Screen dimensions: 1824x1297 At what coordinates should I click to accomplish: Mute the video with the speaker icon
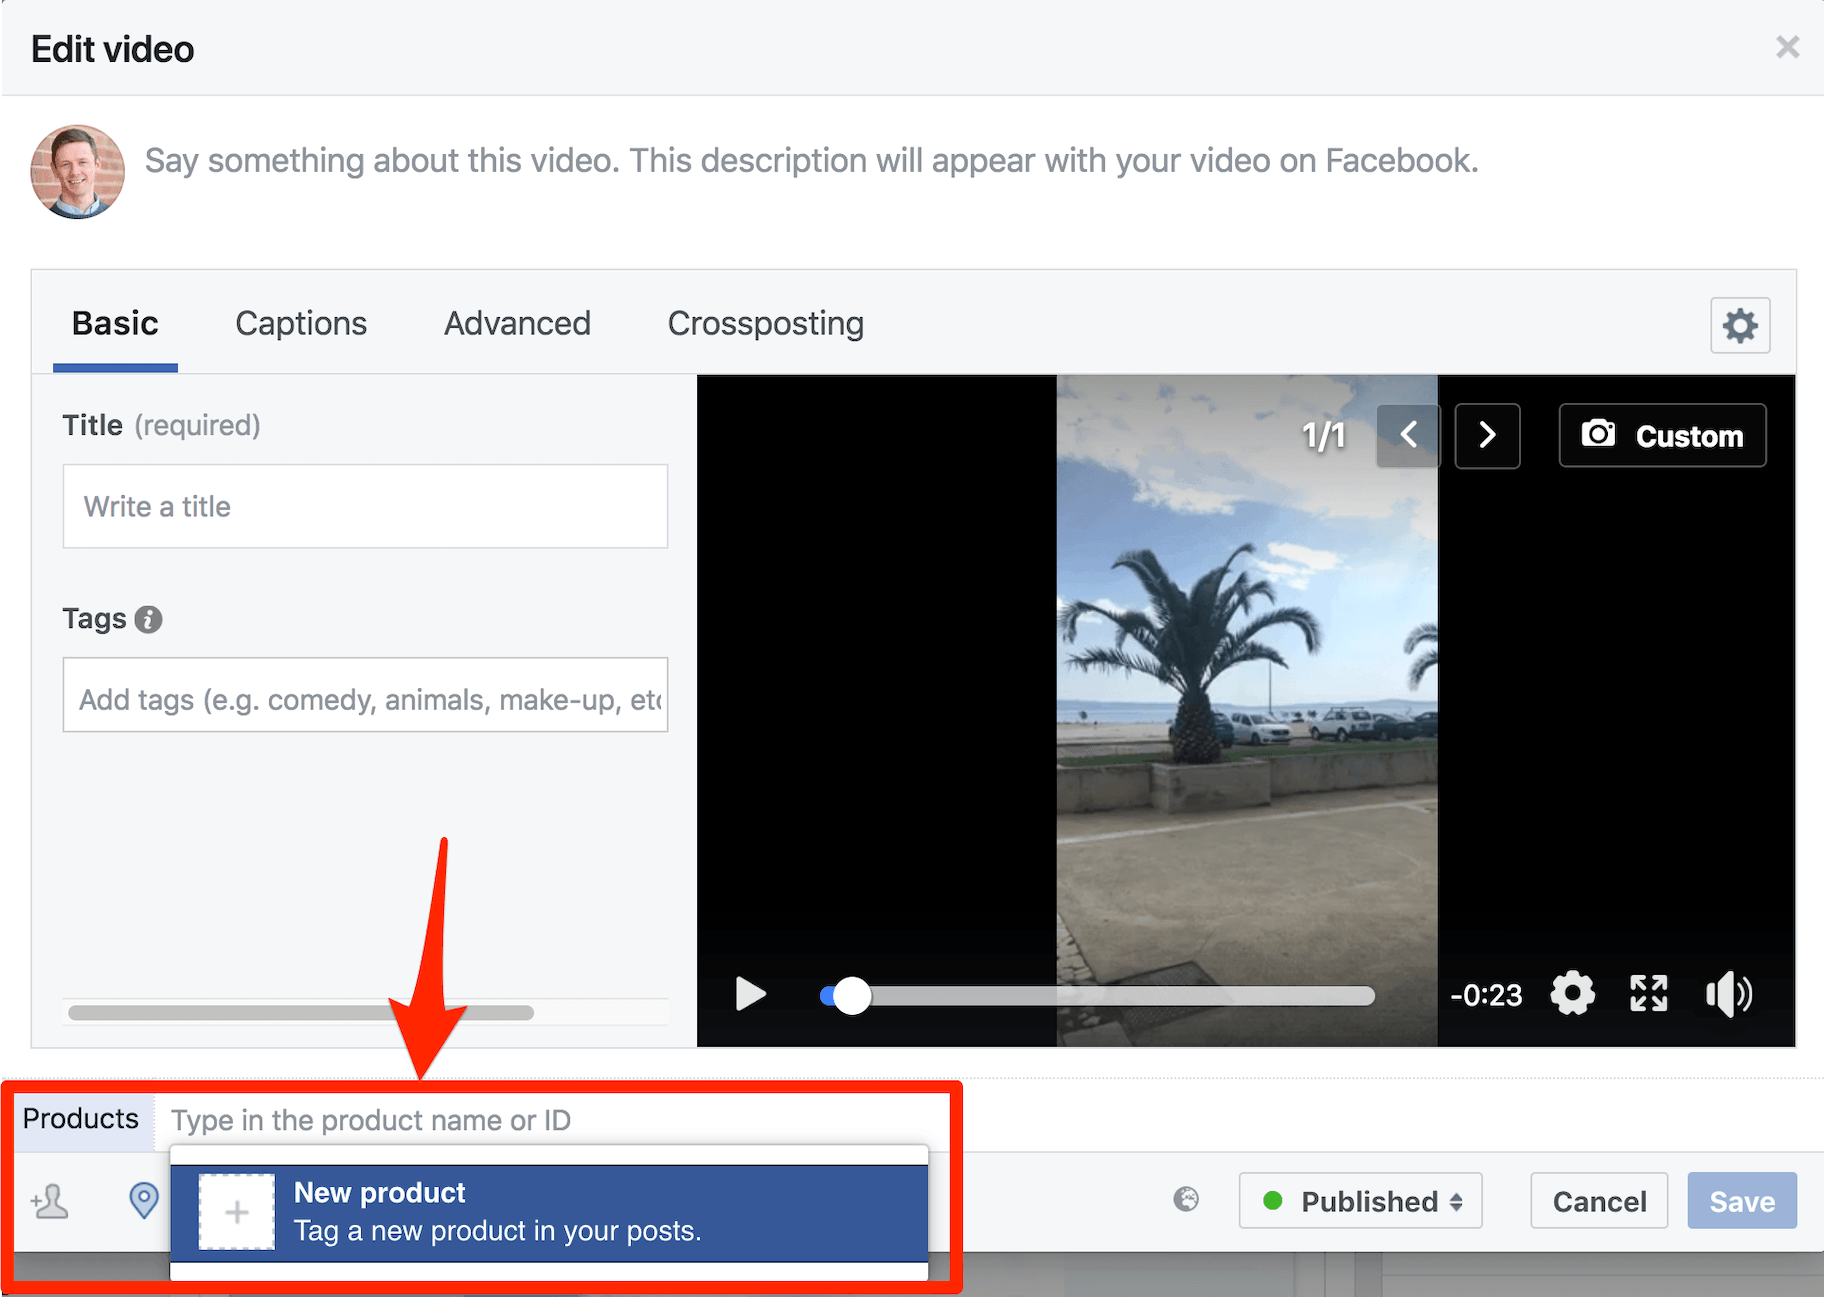[x=1728, y=993]
